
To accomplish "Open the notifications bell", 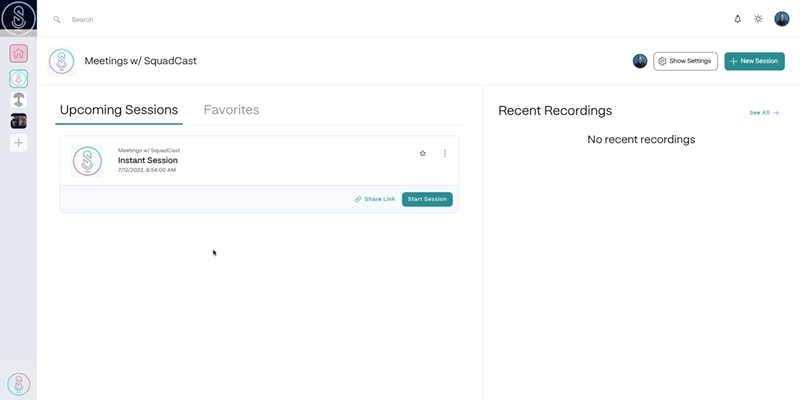I will click(x=738, y=19).
